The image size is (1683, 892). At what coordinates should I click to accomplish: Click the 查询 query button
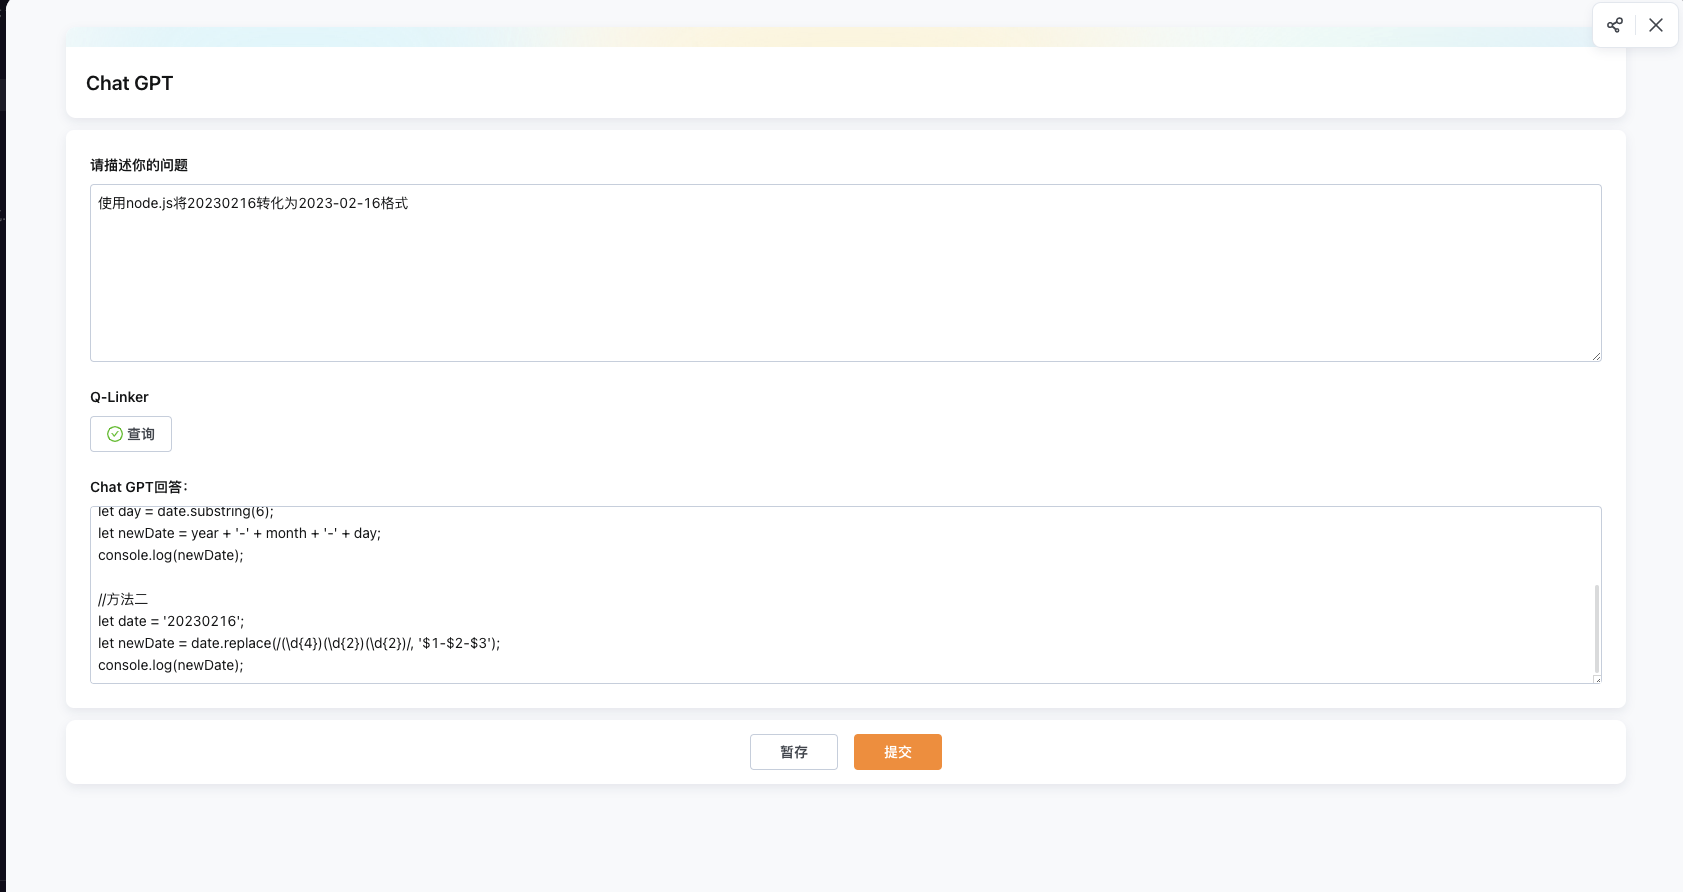coord(131,434)
